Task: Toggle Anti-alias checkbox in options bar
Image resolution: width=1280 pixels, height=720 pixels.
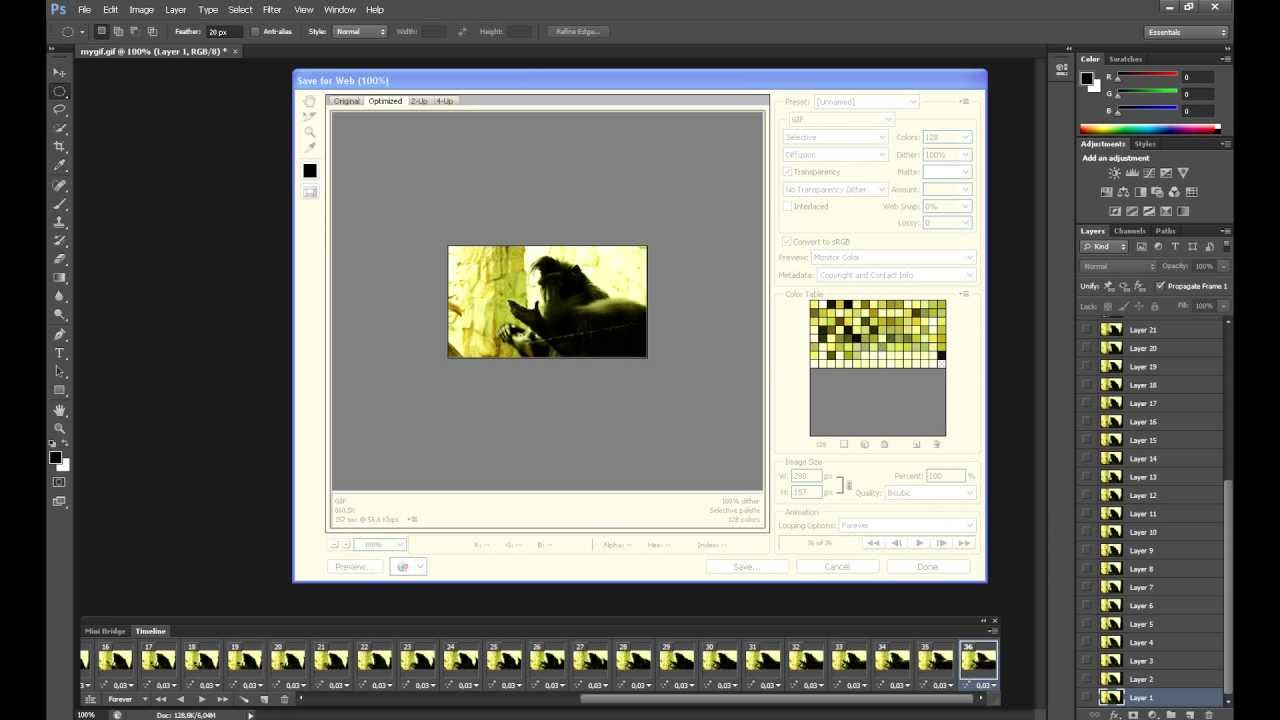Action: tap(255, 32)
